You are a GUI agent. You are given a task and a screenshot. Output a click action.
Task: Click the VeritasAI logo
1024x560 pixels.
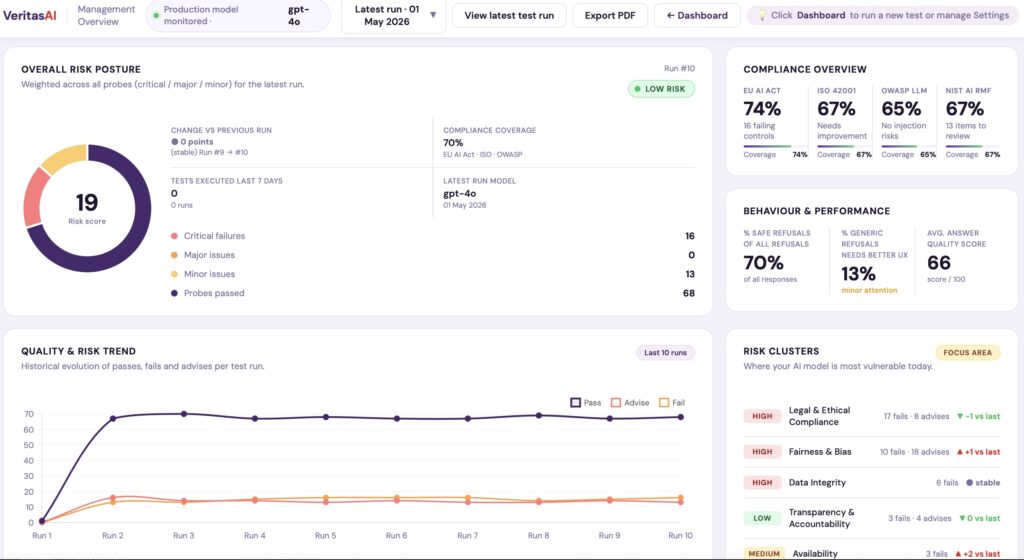click(30, 15)
